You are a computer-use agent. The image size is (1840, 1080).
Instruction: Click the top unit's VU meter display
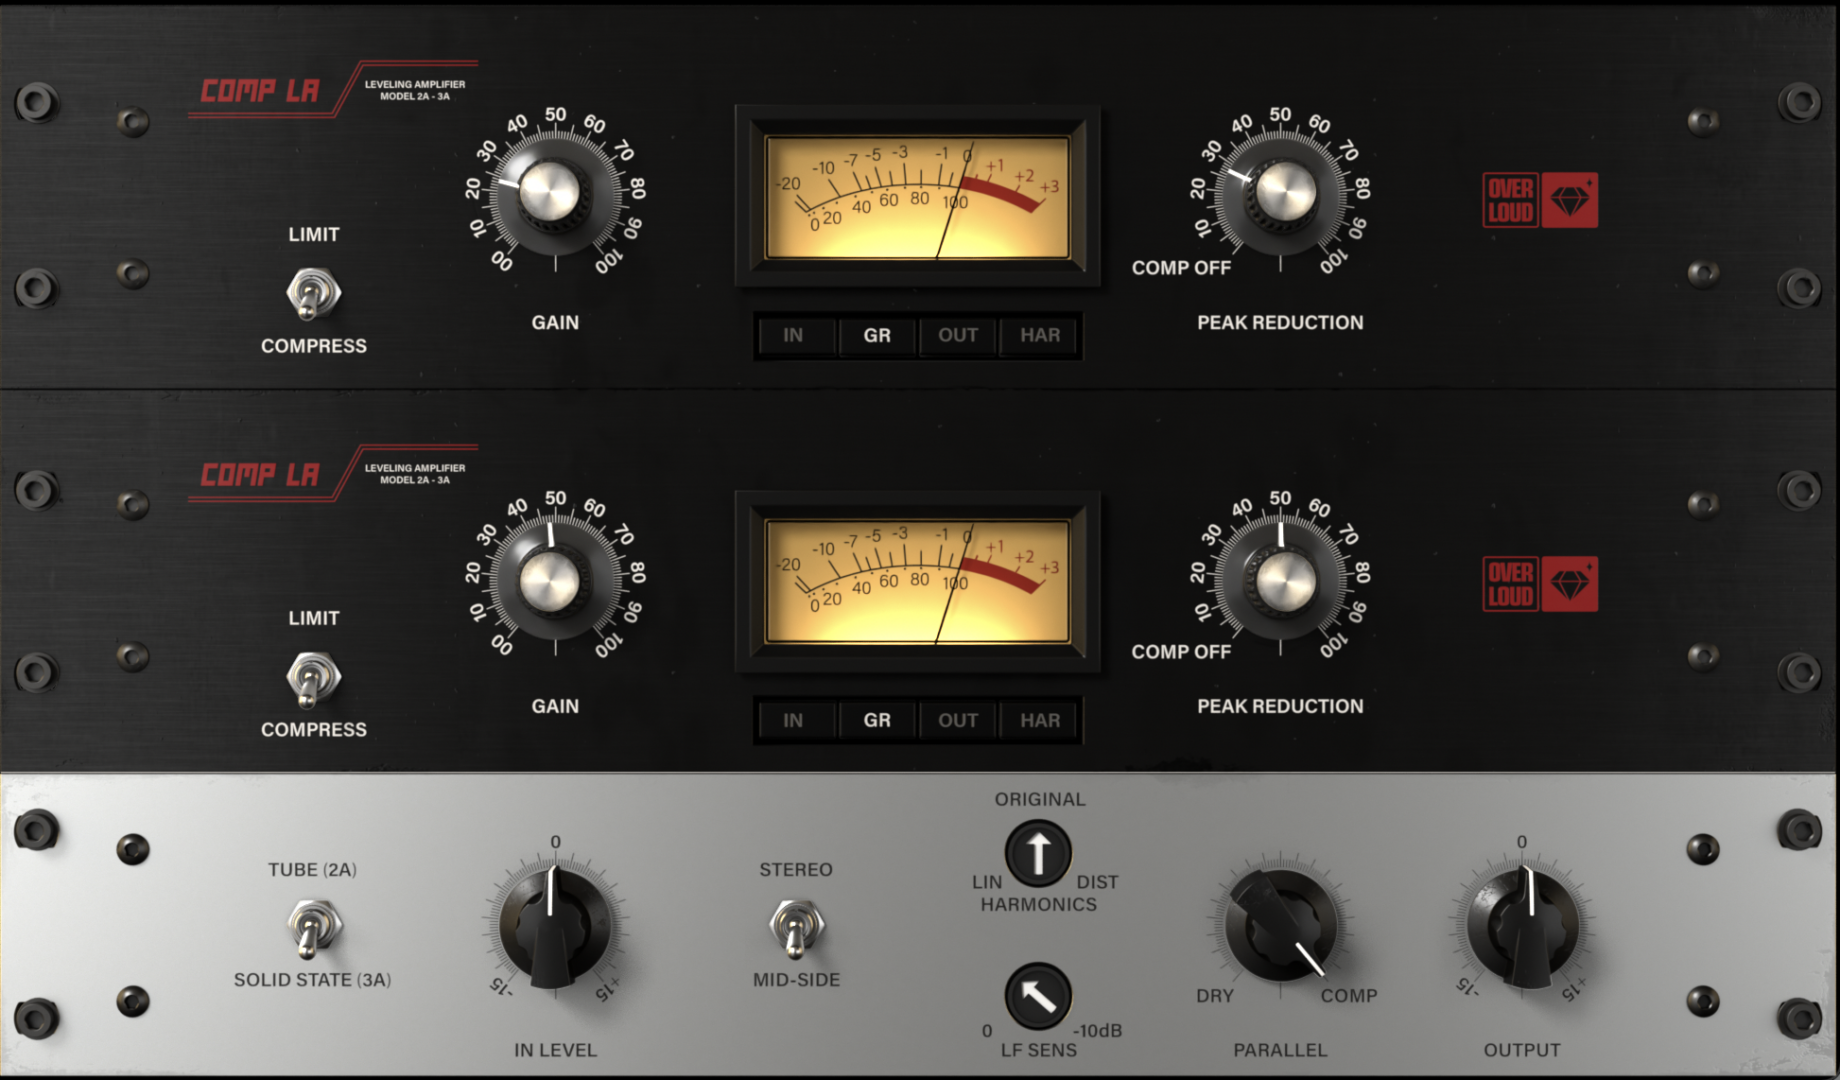pos(917,198)
